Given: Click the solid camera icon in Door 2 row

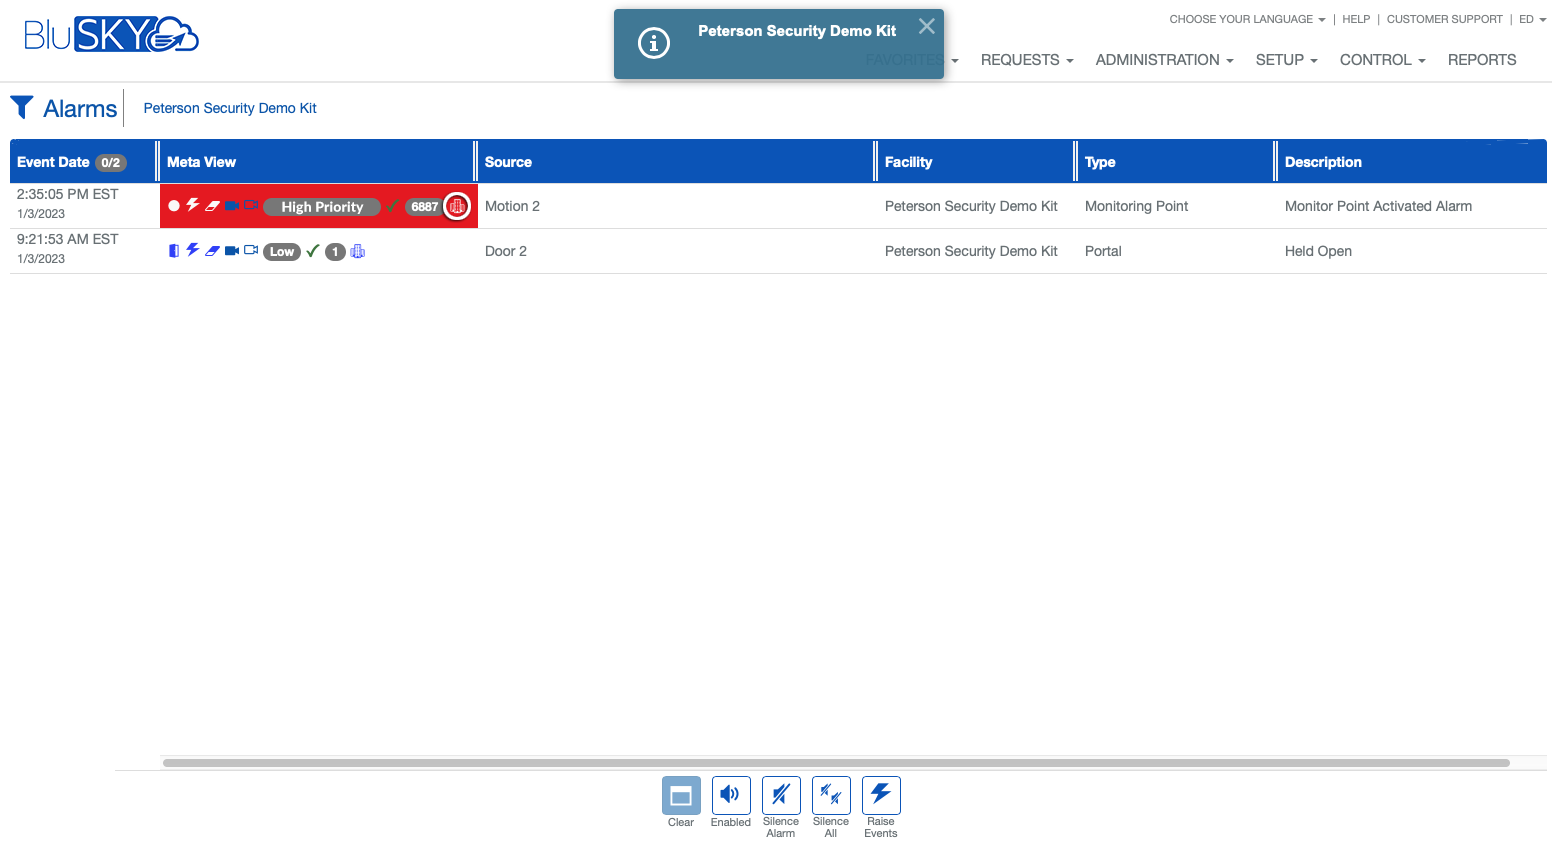Looking at the screenshot, I should [231, 251].
